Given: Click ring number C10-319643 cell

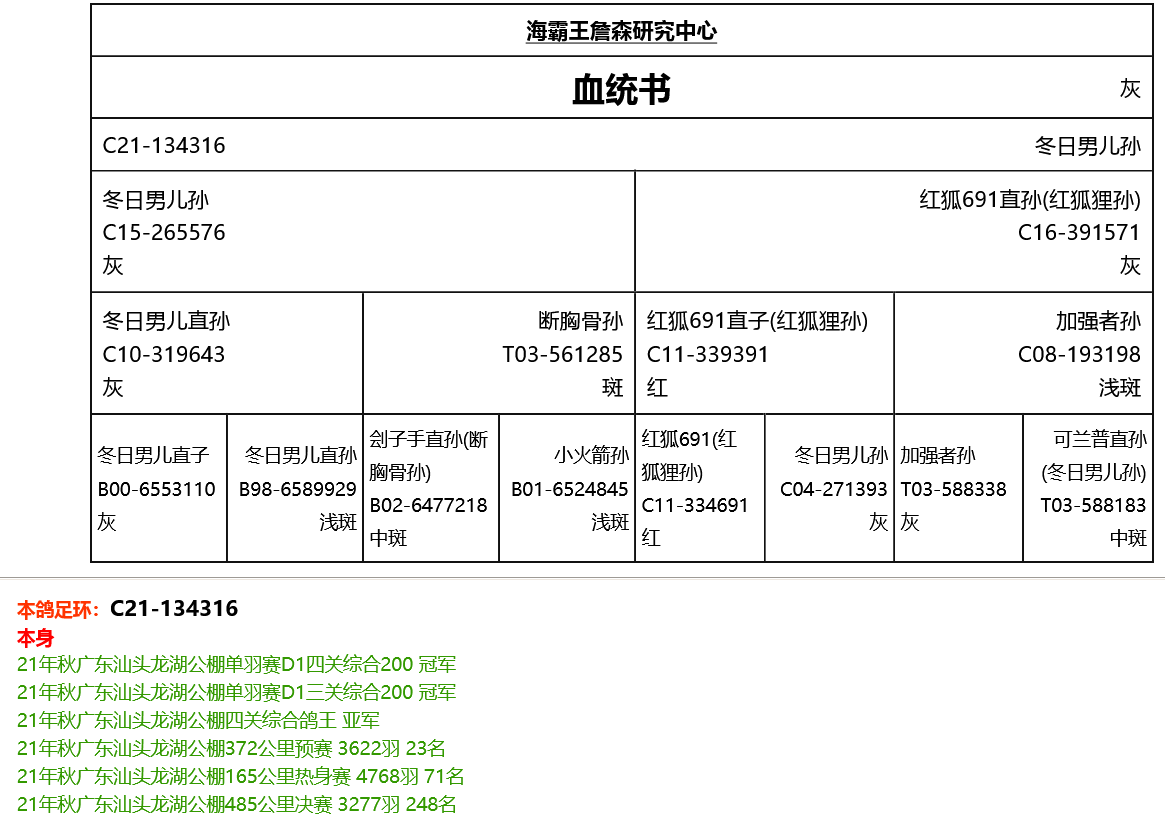Looking at the screenshot, I should pyautogui.click(x=164, y=355).
